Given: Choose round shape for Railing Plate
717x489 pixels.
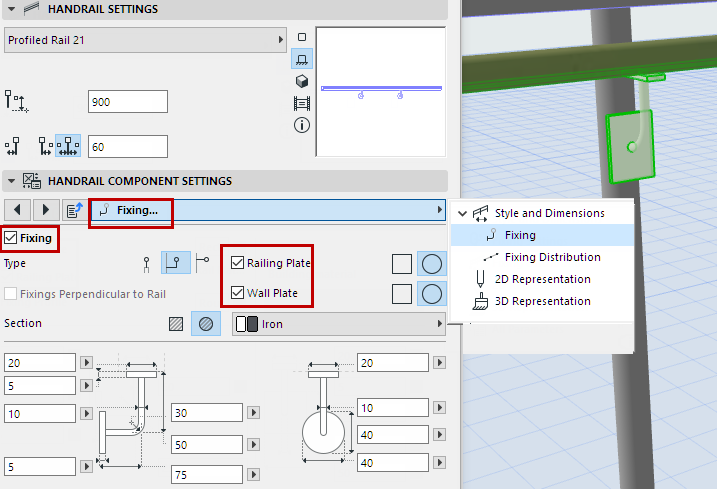Looking at the screenshot, I should [x=432, y=264].
